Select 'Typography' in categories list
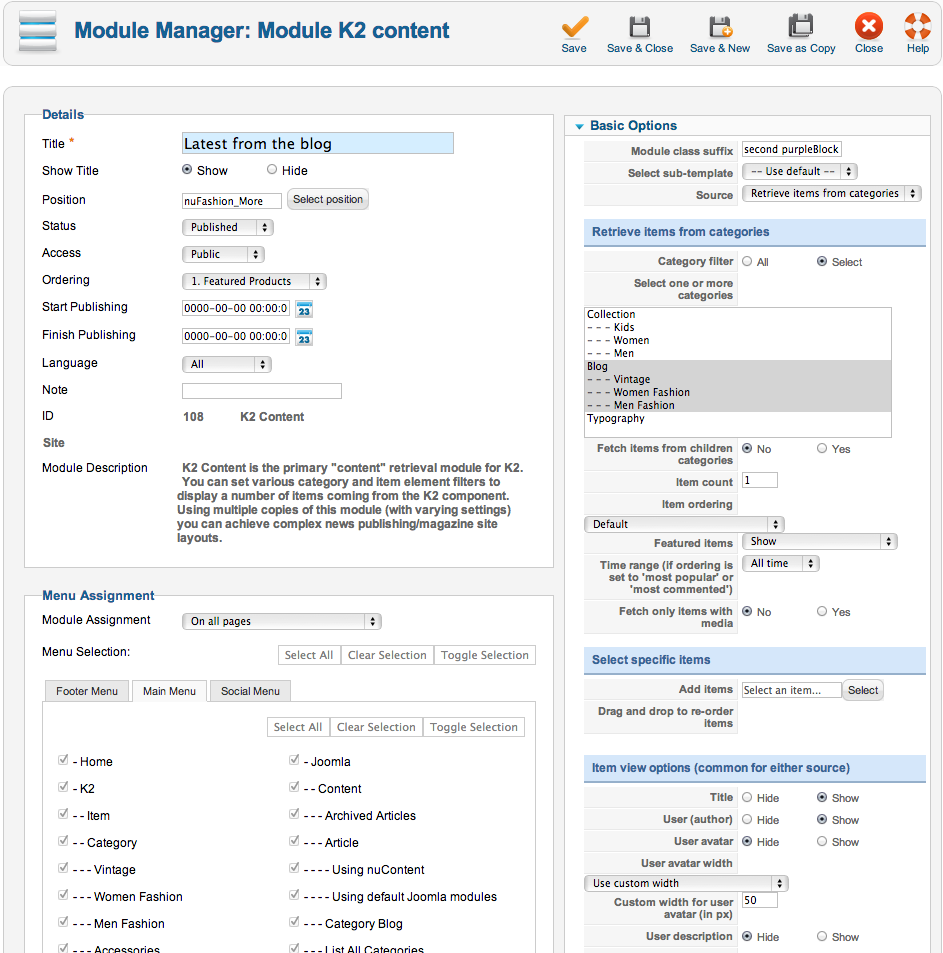 pyautogui.click(x=738, y=418)
